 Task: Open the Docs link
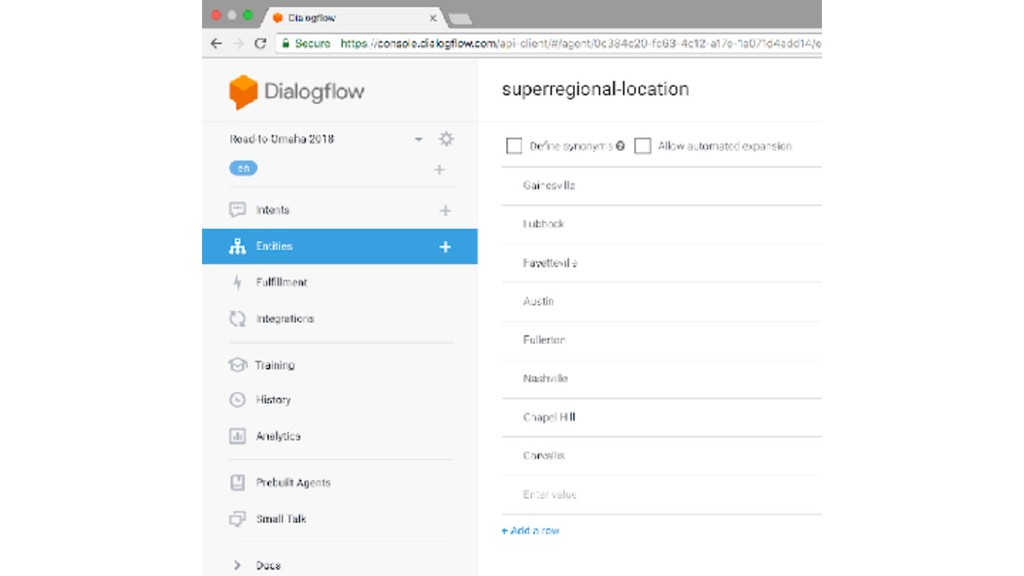(268, 566)
